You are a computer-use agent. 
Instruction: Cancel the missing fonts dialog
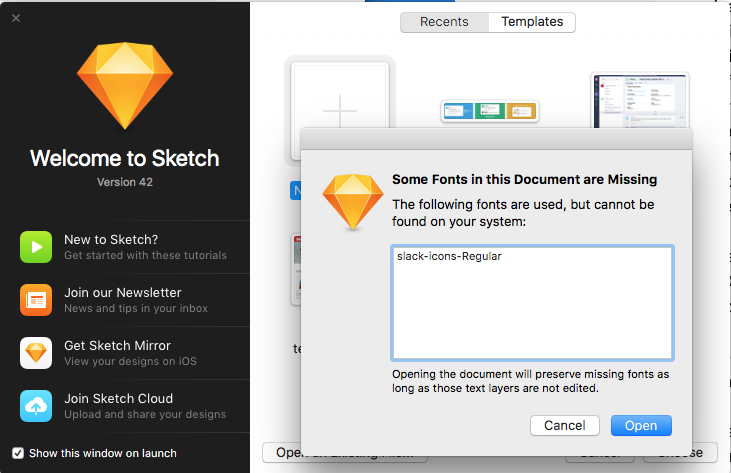pos(564,425)
